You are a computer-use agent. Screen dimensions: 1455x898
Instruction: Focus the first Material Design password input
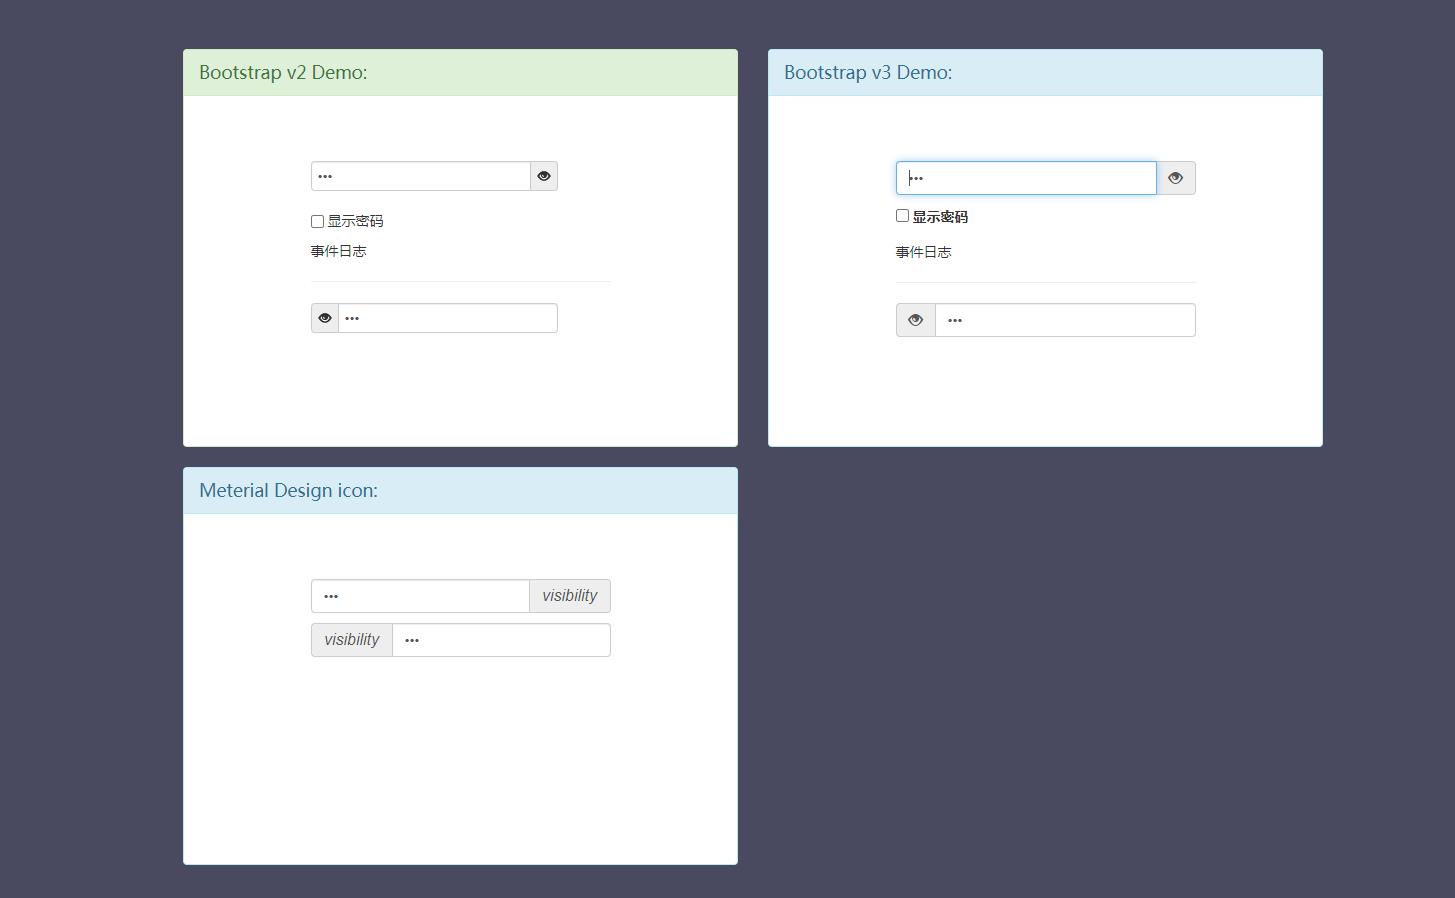[x=420, y=596]
